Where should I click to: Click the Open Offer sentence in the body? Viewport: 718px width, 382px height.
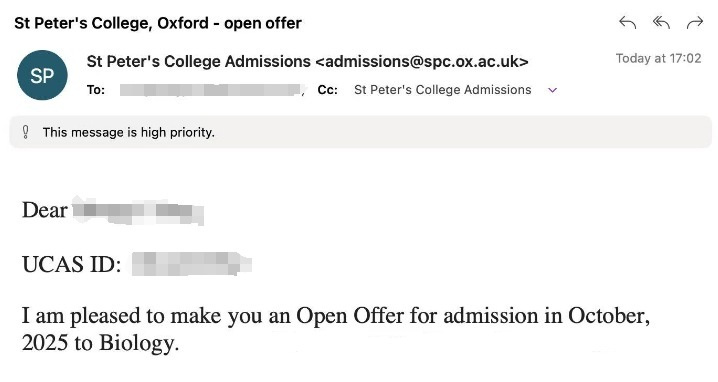[x=336, y=329]
